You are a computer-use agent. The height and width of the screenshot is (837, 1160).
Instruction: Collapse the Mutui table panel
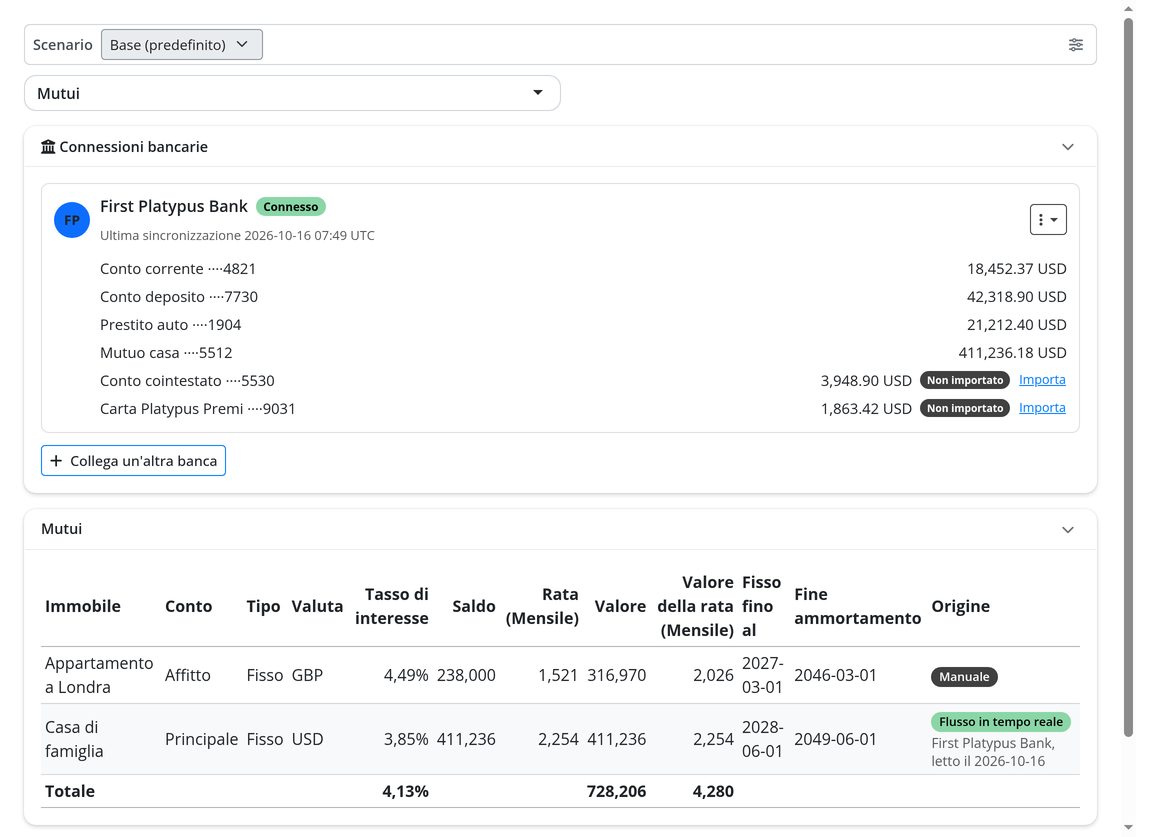pos(1068,529)
